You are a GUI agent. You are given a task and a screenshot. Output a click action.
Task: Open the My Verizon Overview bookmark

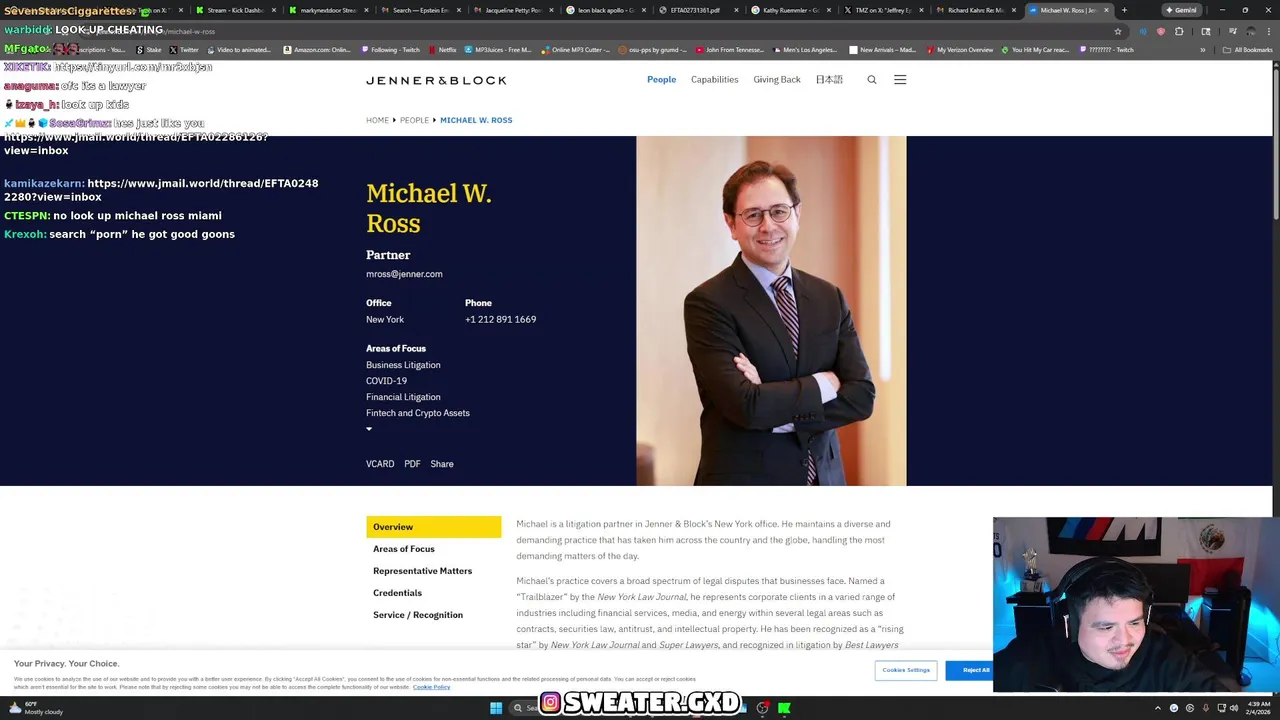[960, 50]
